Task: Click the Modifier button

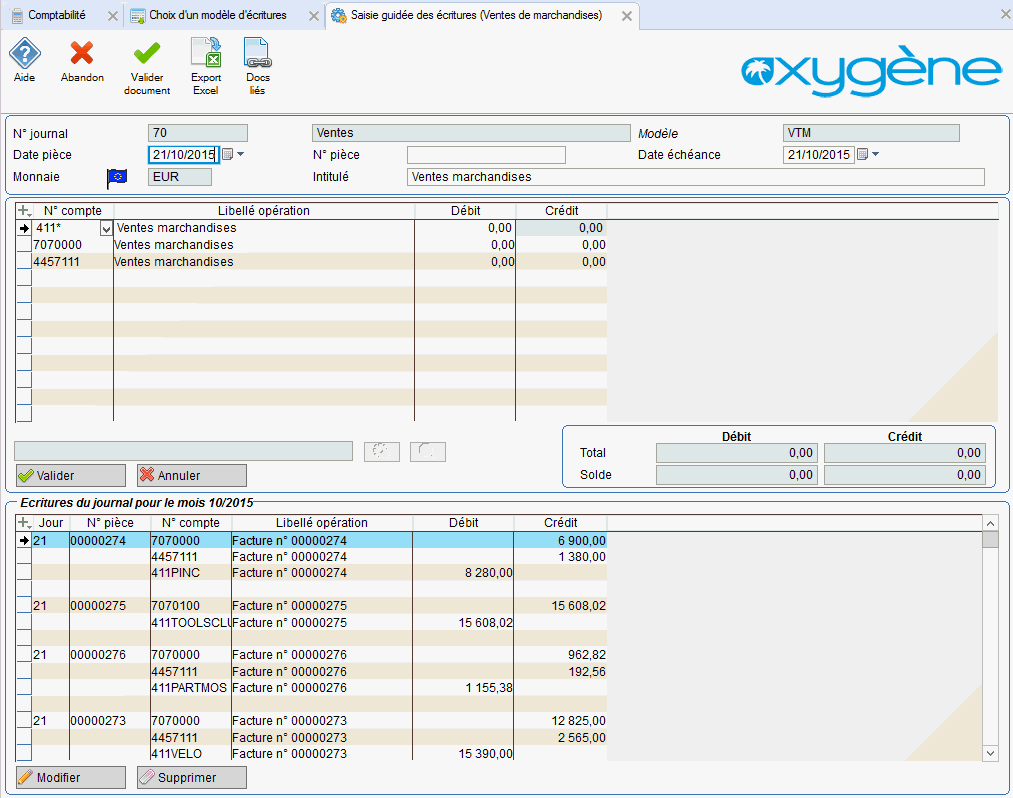Action: pyautogui.click(x=71, y=778)
